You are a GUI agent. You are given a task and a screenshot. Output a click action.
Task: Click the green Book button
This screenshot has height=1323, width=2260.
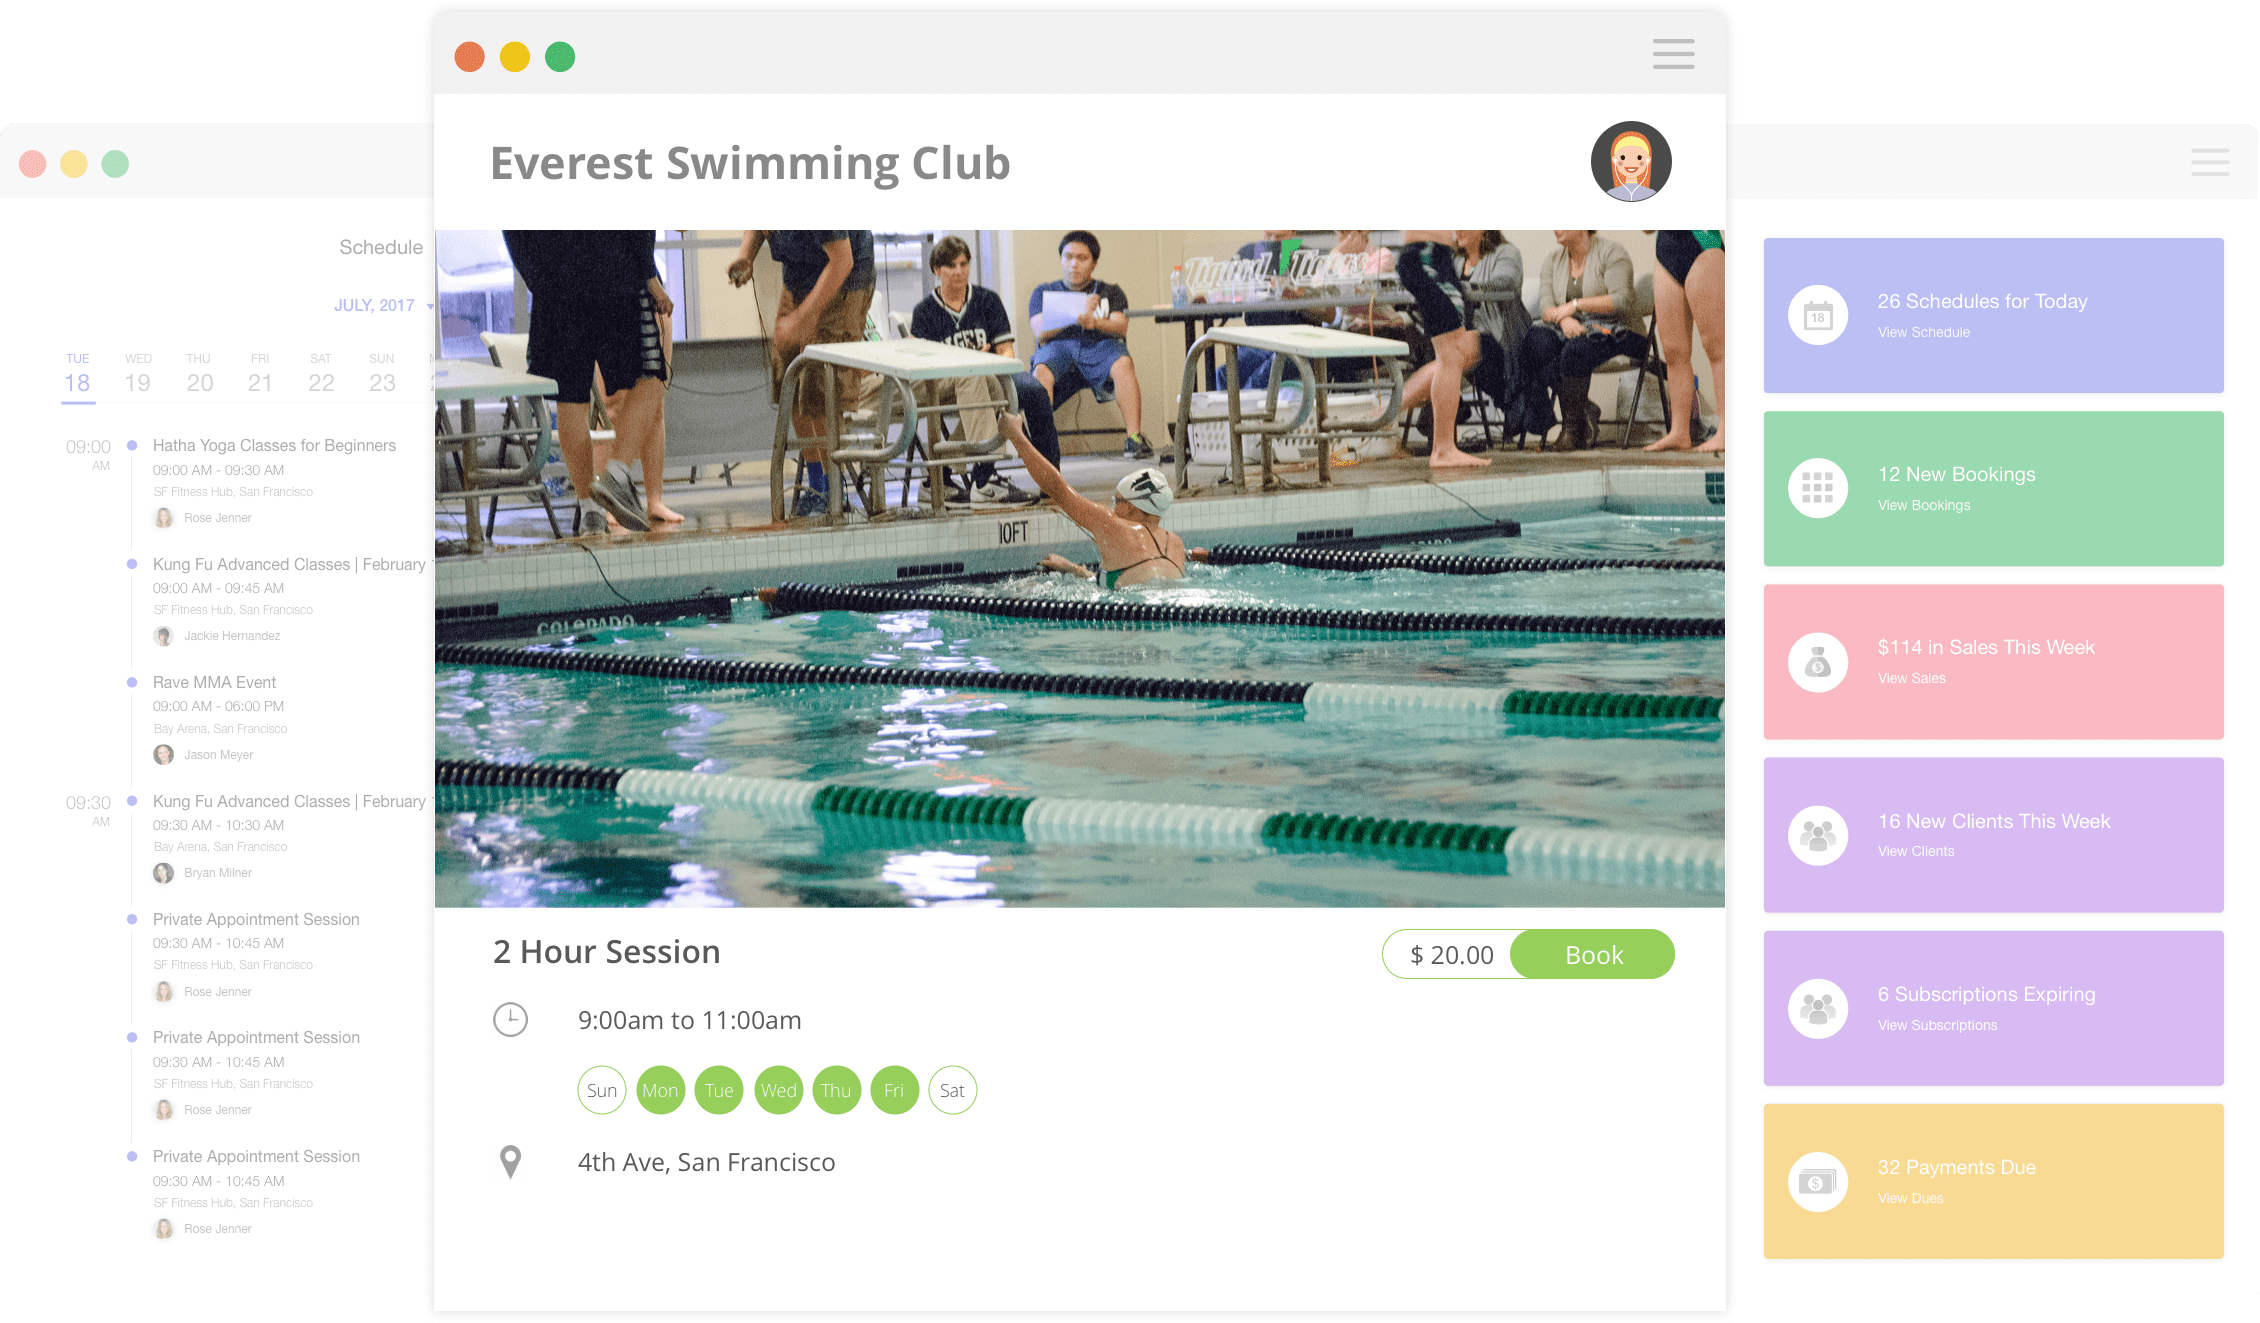[1592, 955]
